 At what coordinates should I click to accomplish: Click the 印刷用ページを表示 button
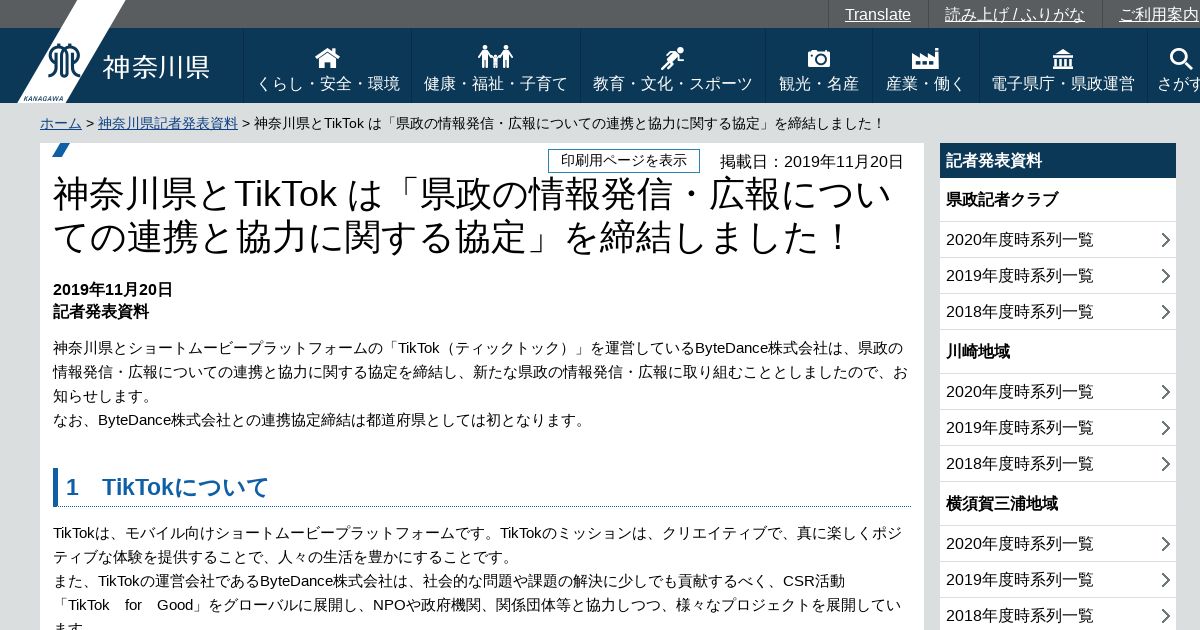click(x=624, y=161)
